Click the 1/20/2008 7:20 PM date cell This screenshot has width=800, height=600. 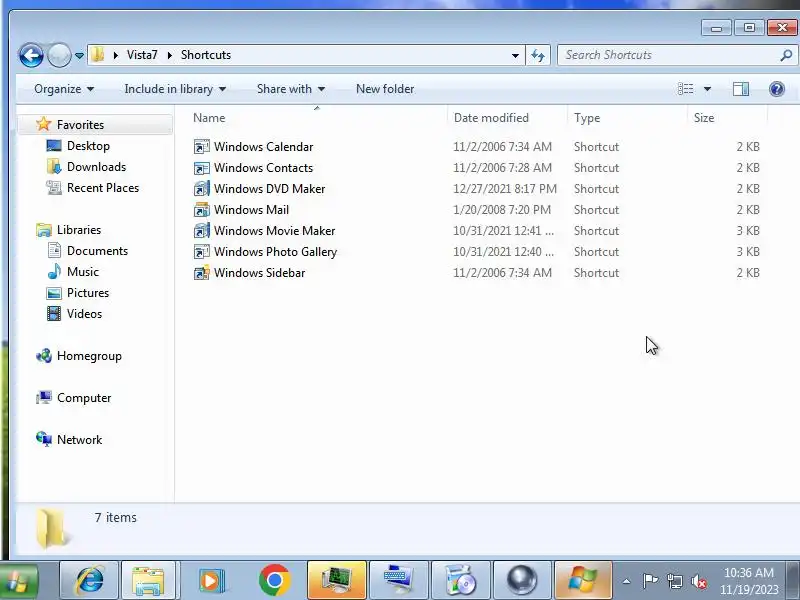pyautogui.click(x=502, y=210)
